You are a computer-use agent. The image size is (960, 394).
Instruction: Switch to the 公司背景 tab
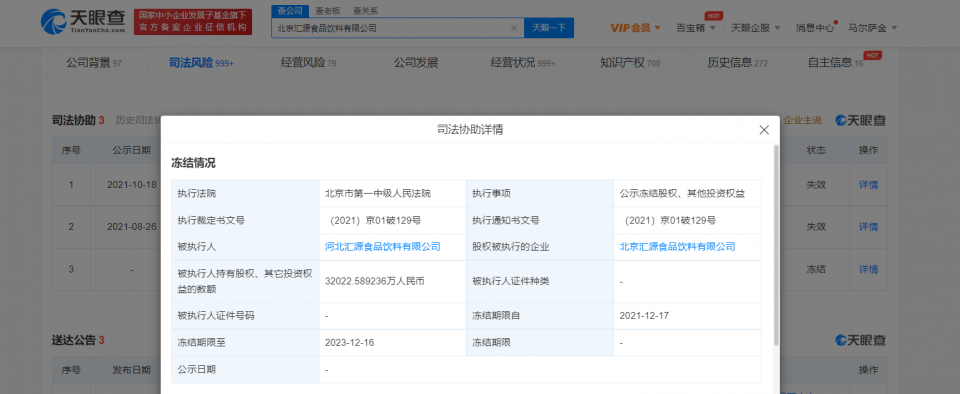click(x=94, y=63)
